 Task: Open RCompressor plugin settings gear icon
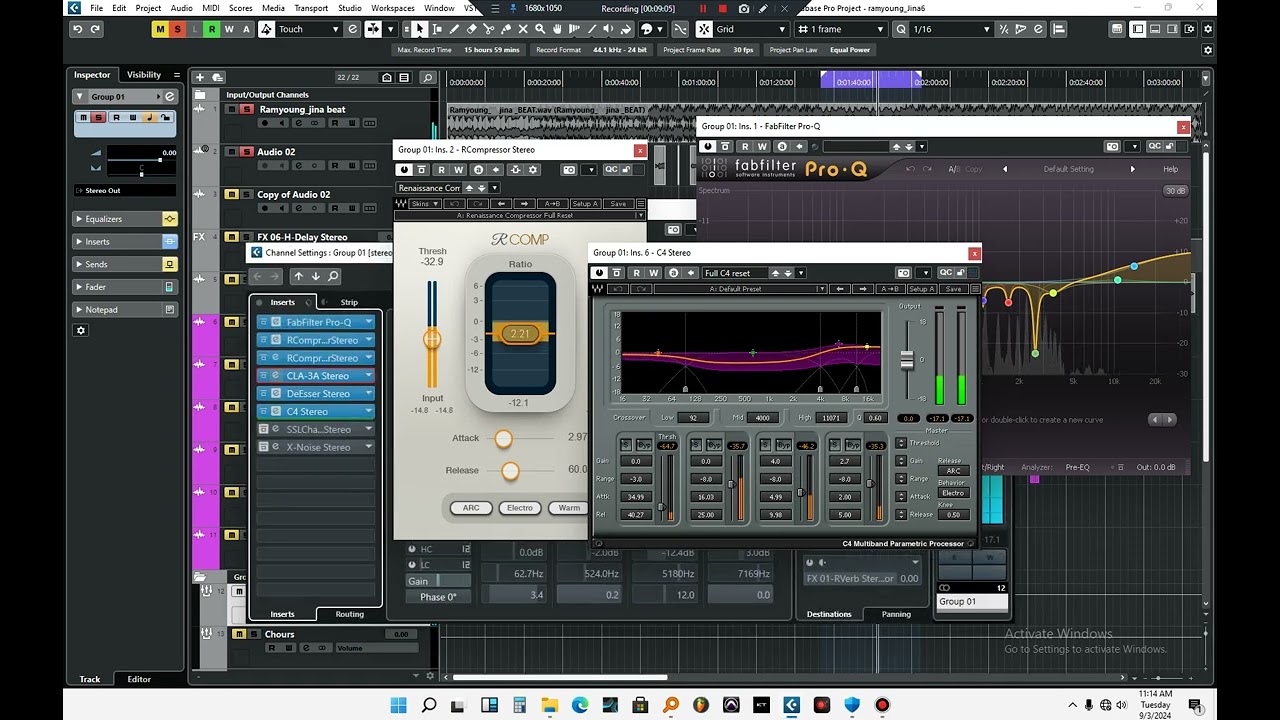[x=532, y=170]
